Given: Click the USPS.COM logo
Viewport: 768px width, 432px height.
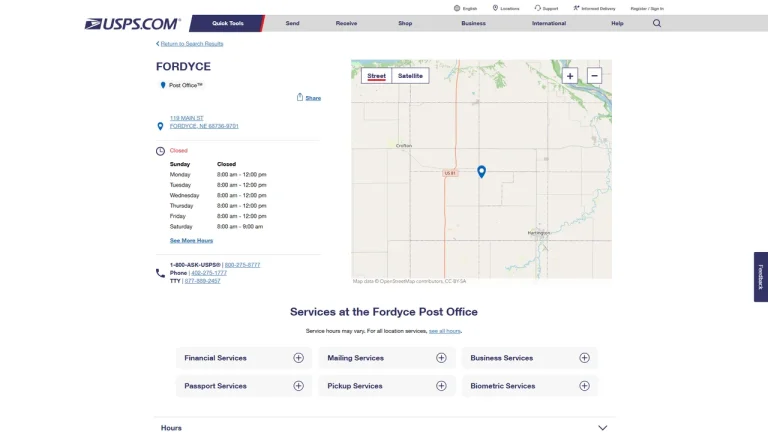Looking at the screenshot, I should tap(133, 24).
